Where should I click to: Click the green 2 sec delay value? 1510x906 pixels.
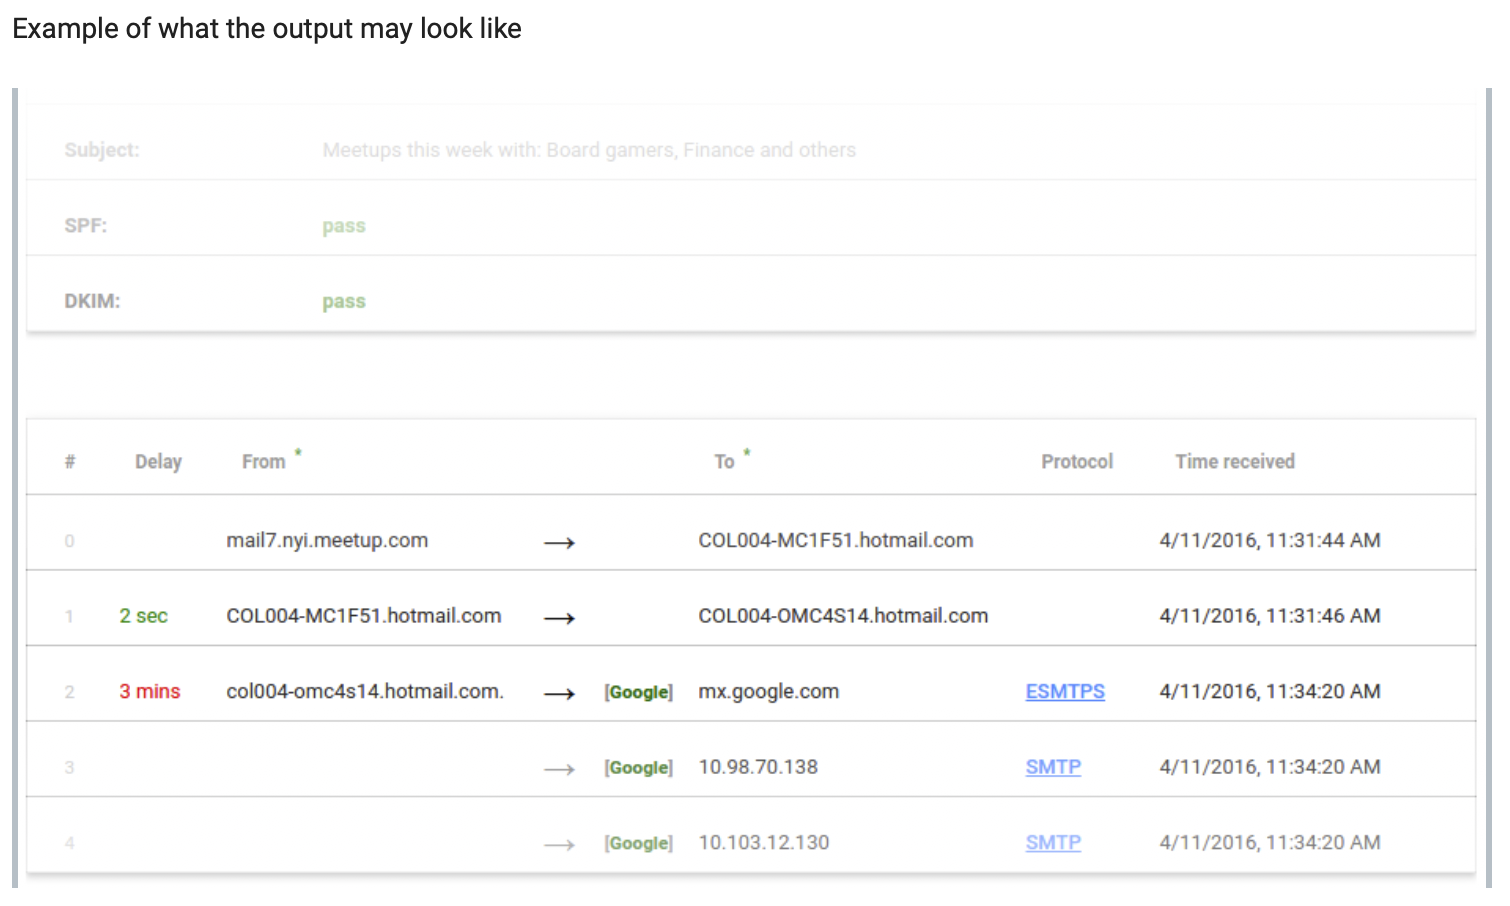click(x=143, y=616)
